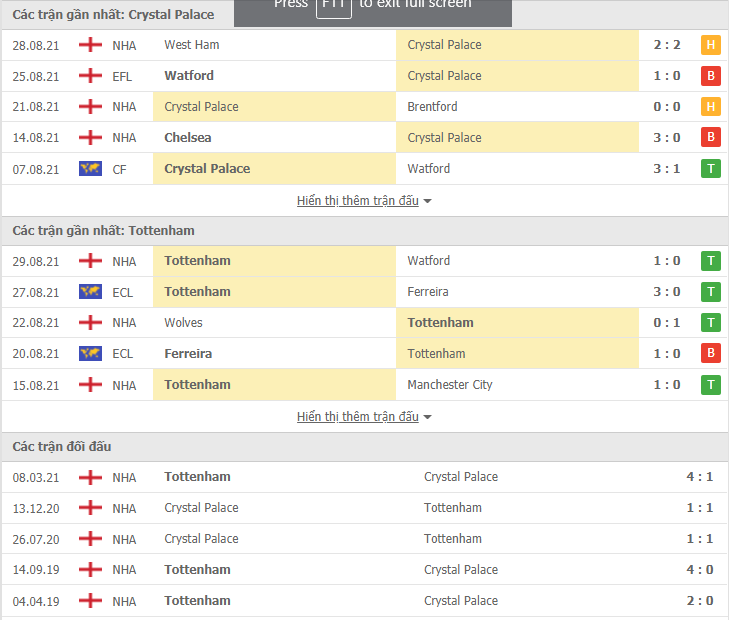Click the world flag icon beside CF
729x620 pixels.
pyautogui.click(x=90, y=169)
